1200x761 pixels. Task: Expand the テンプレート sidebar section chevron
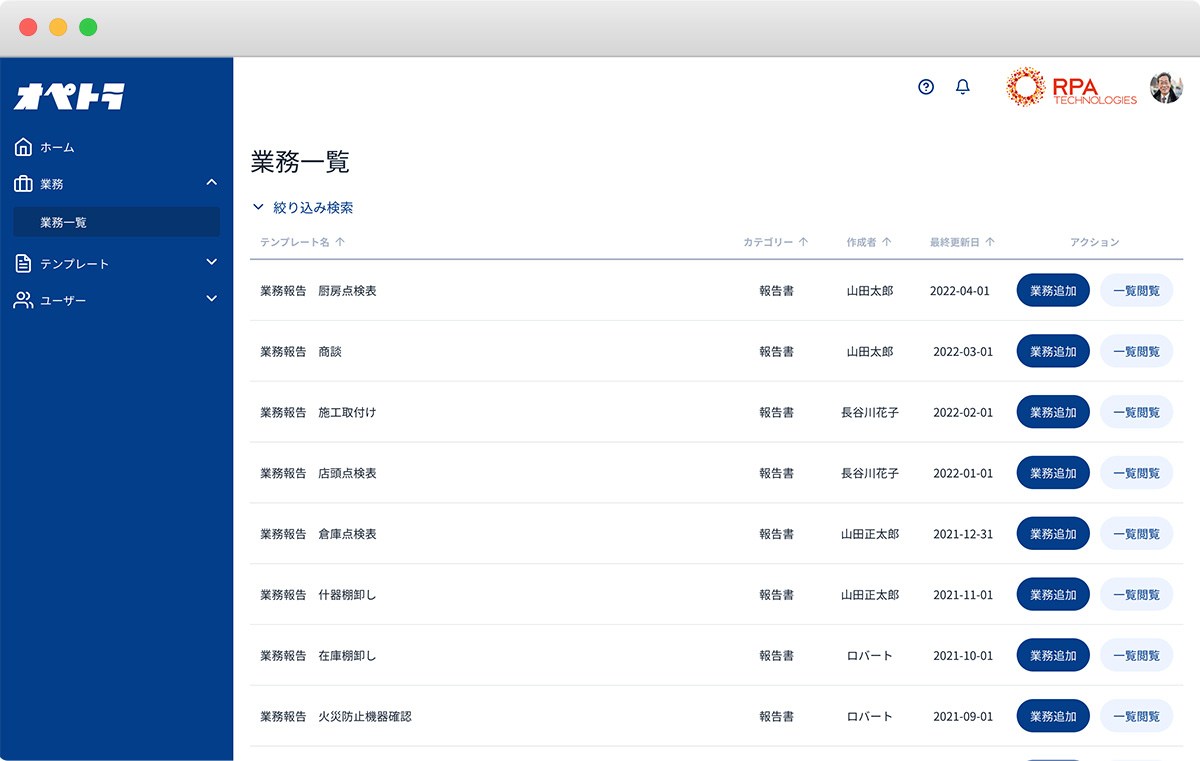(211, 262)
